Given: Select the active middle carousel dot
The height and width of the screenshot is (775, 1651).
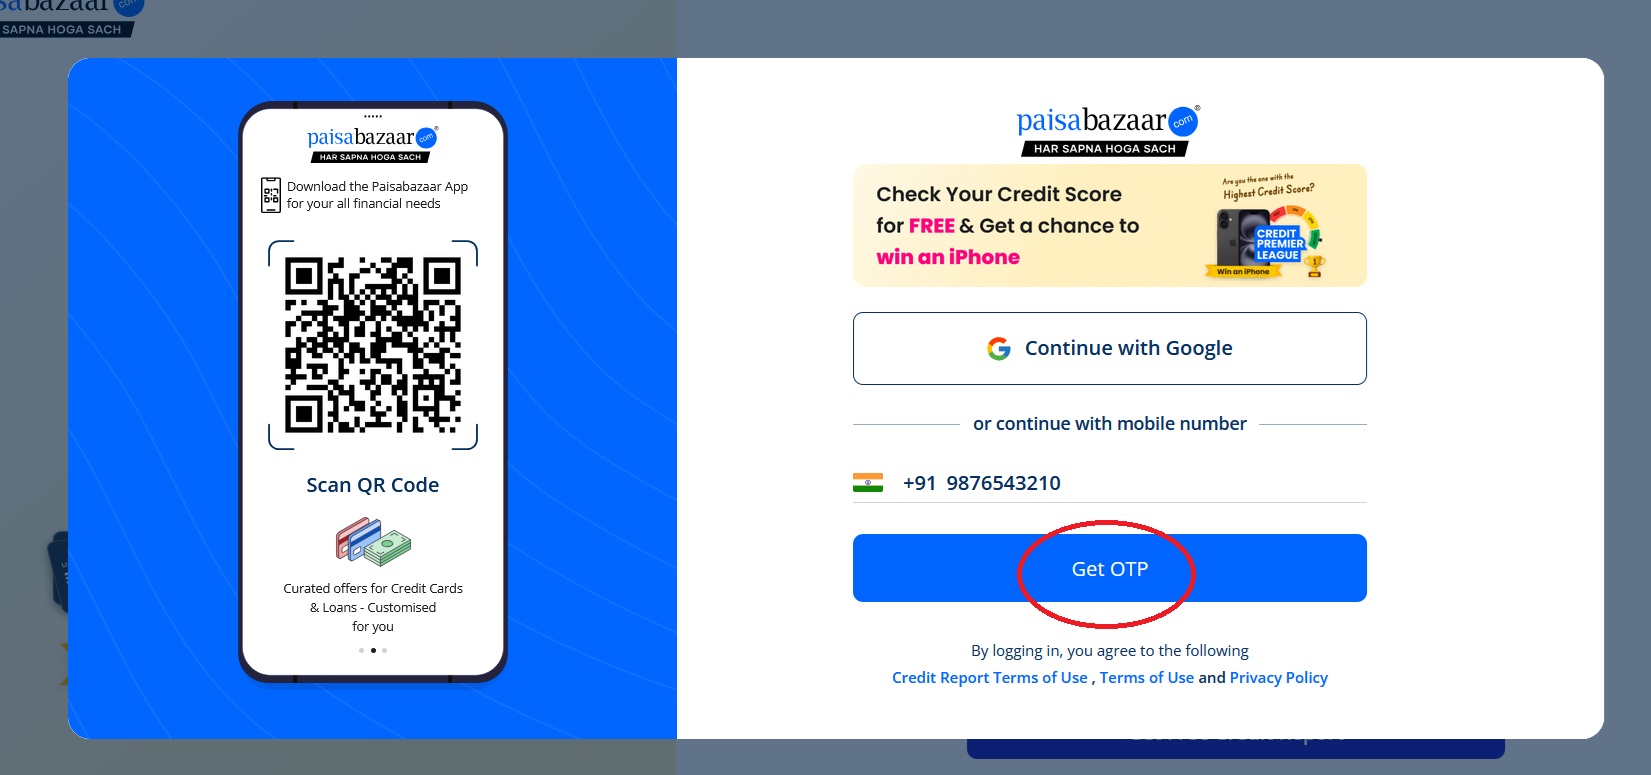Looking at the screenshot, I should click(x=373, y=650).
